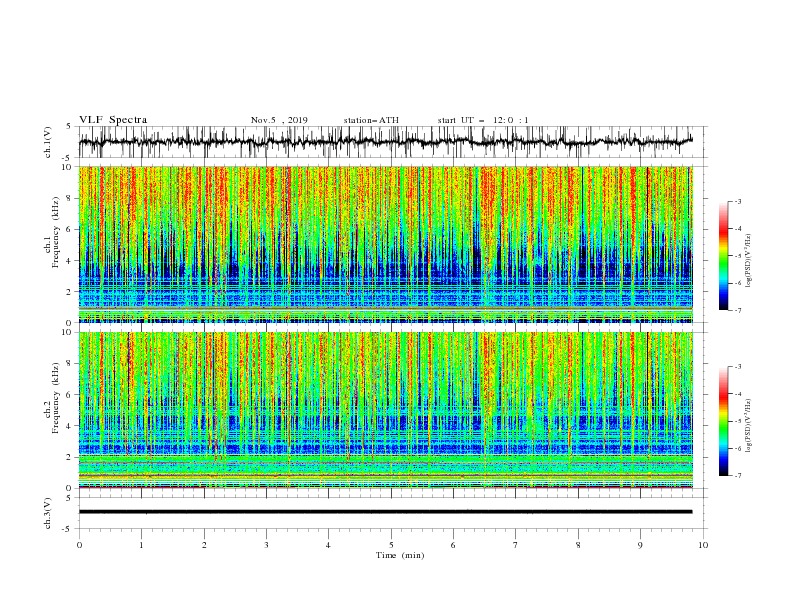Click the "station=ATH" header label

pos(371,120)
